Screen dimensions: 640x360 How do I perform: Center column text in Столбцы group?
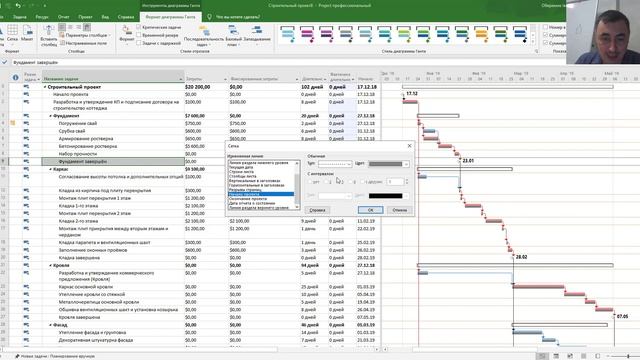pyautogui.click(x=70, y=27)
